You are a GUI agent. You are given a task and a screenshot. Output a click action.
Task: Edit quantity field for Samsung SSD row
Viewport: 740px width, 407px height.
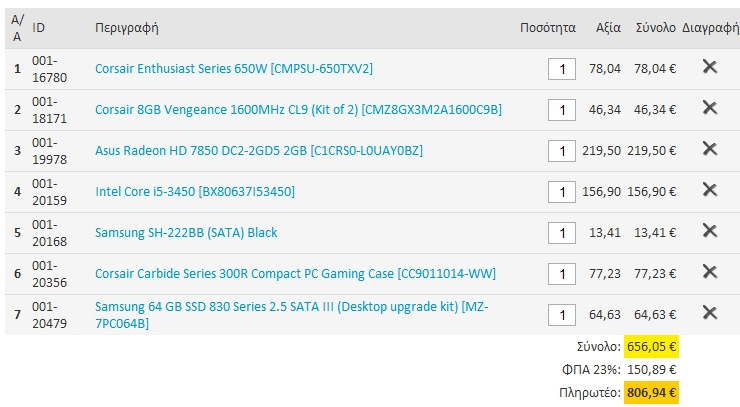[x=562, y=315]
